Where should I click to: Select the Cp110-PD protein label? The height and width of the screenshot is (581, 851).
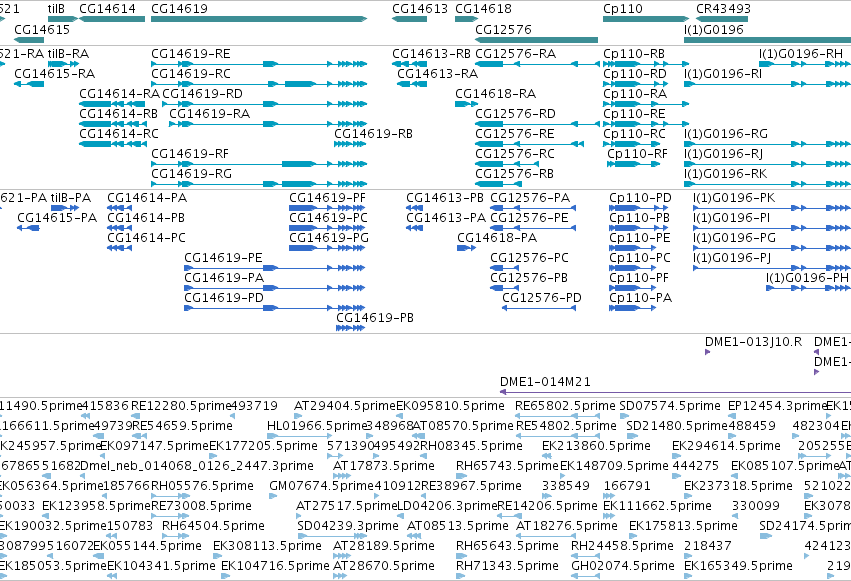click(x=640, y=198)
